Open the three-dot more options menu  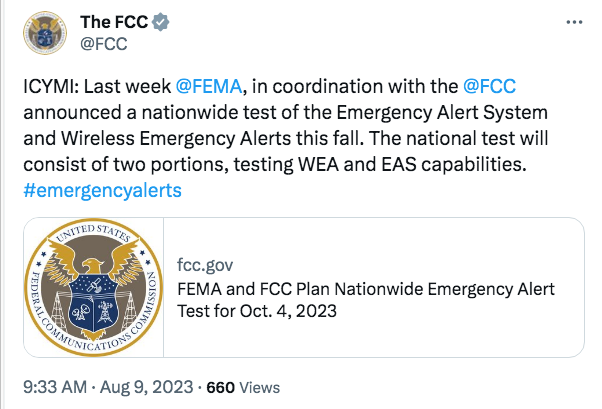pos(574,23)
